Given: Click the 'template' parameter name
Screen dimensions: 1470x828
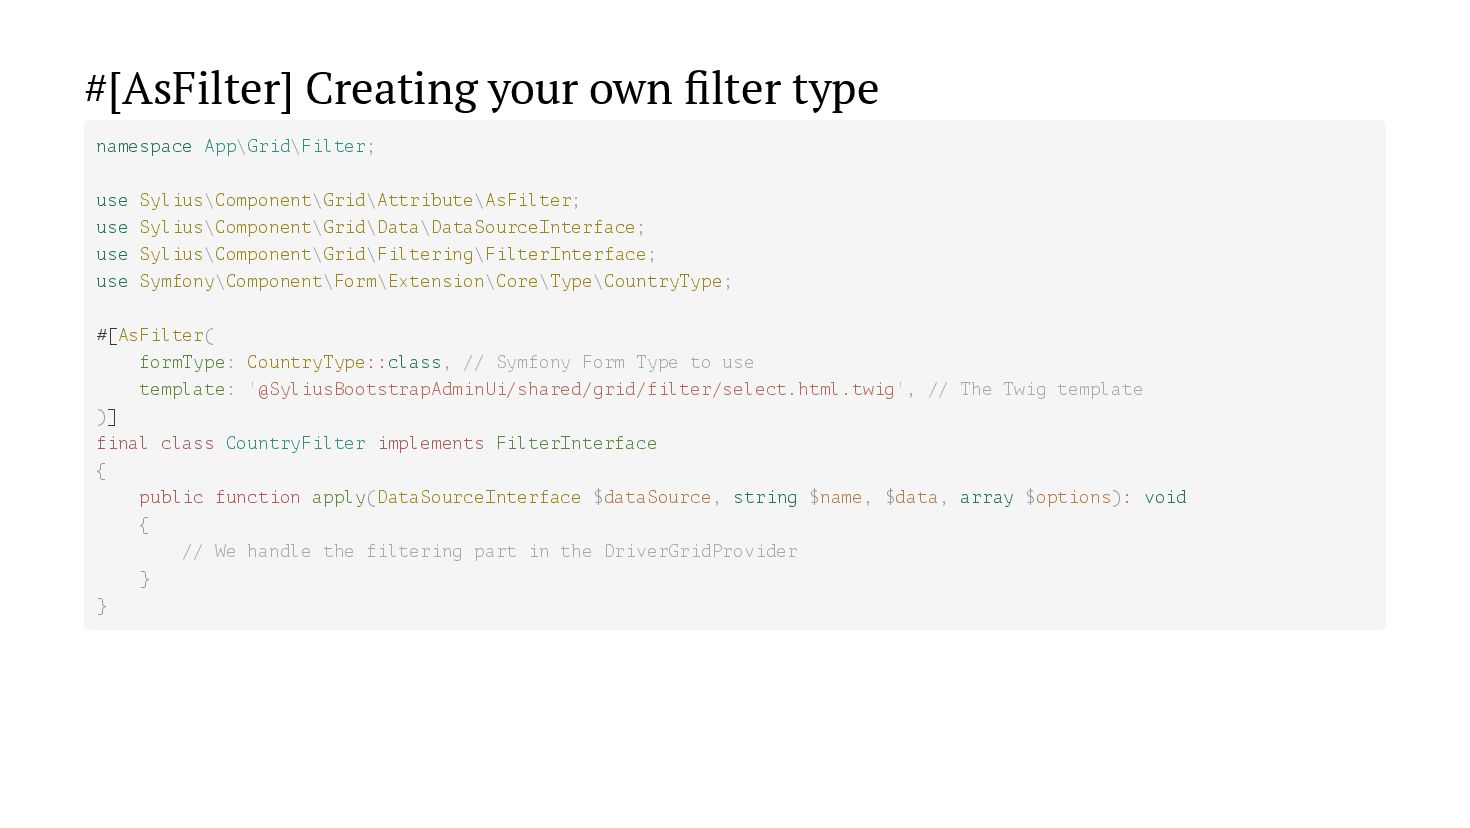Looking at the screenshot, I should [181, 389].
